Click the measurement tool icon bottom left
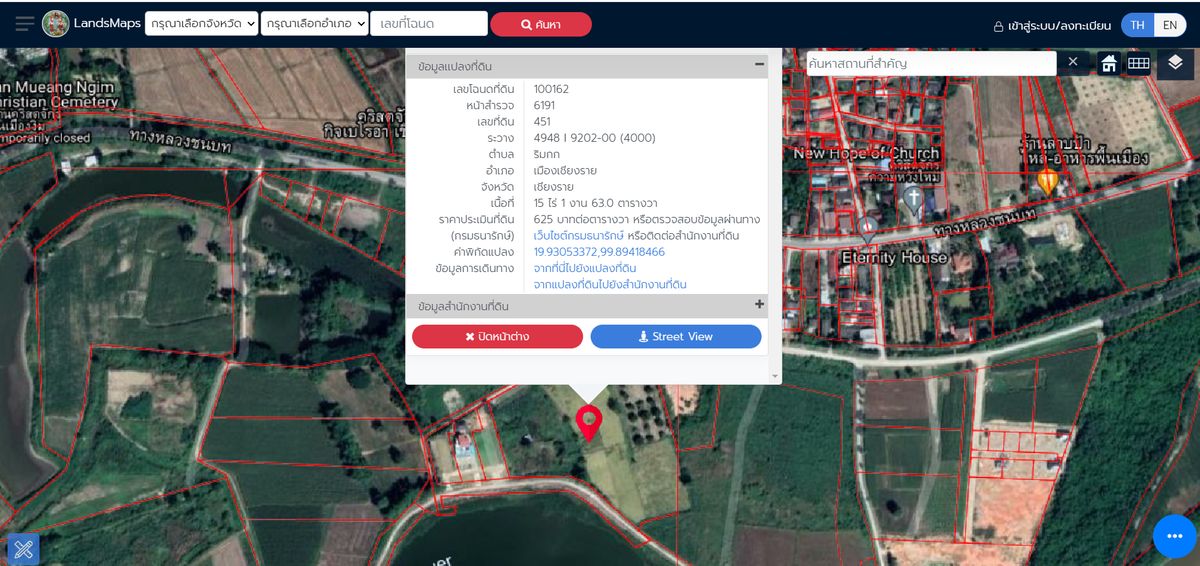Screen dimensions: 1200x566 click(x=24, y=548)
